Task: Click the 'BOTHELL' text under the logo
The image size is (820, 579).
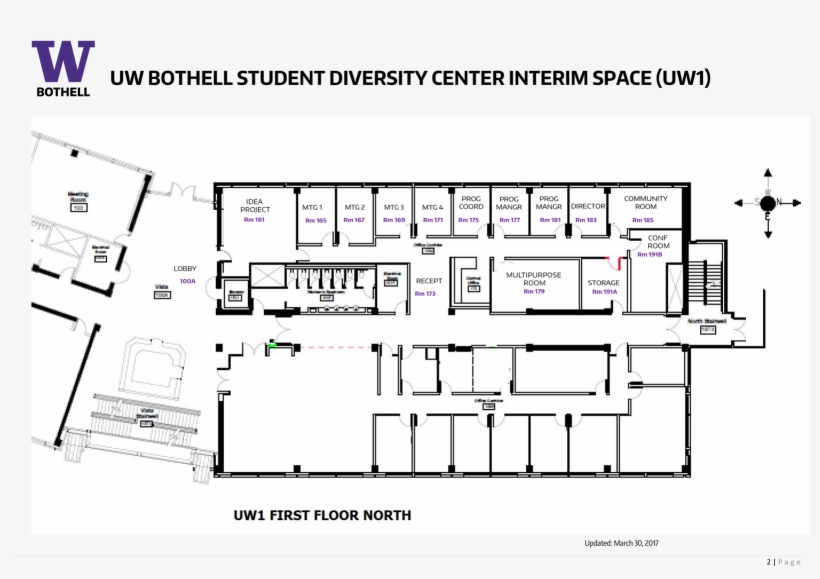Action: coord(63,92)
